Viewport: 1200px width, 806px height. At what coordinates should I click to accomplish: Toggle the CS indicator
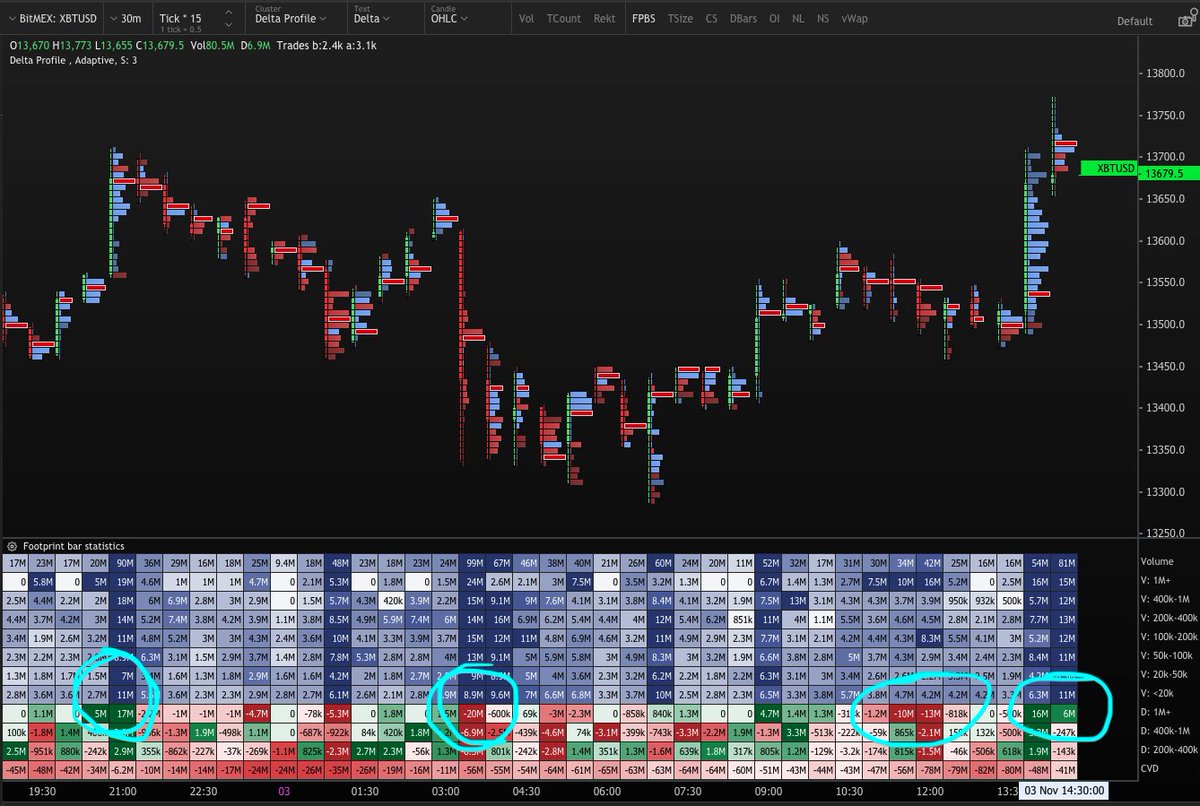pos(711,19)
